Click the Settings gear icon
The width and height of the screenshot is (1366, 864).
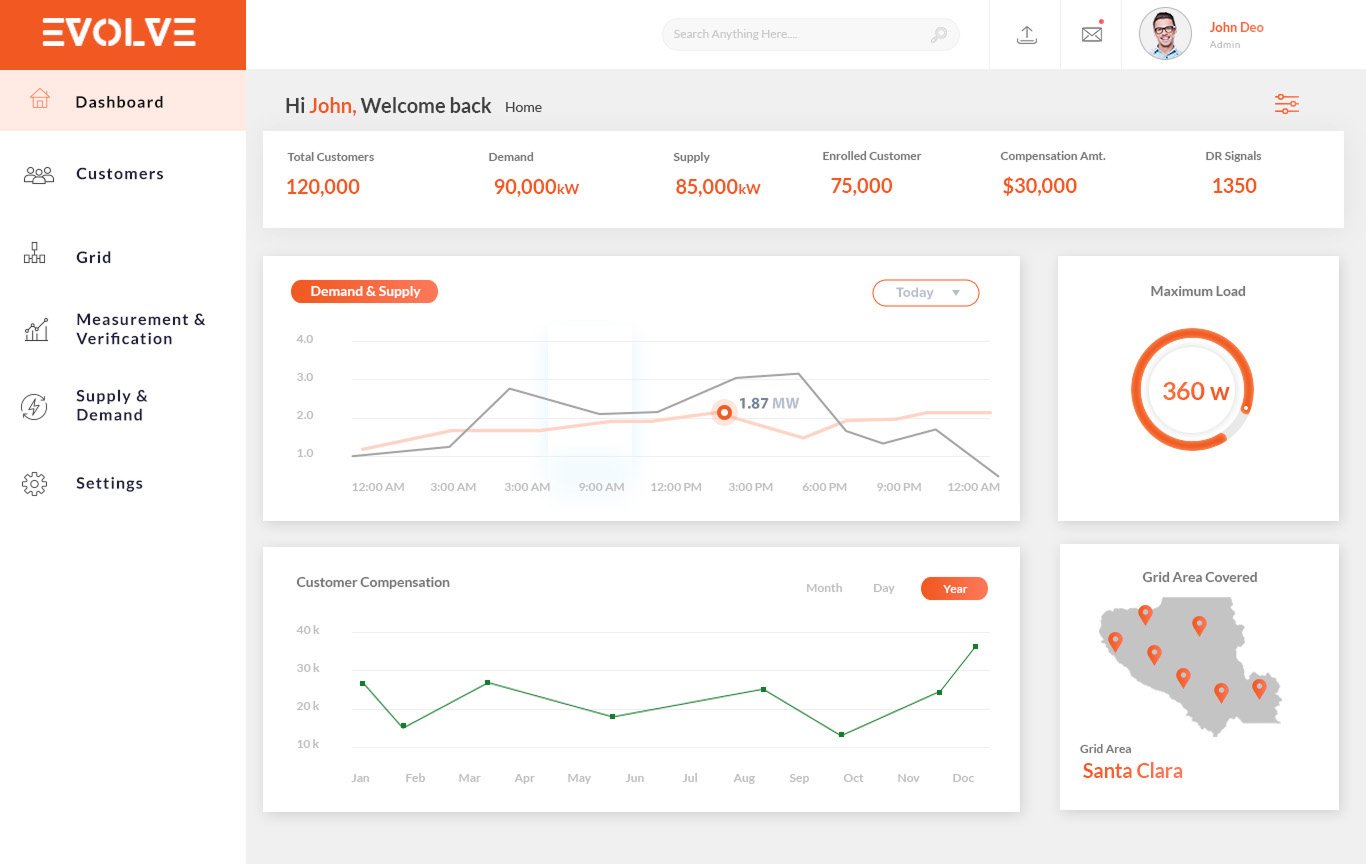34,484
